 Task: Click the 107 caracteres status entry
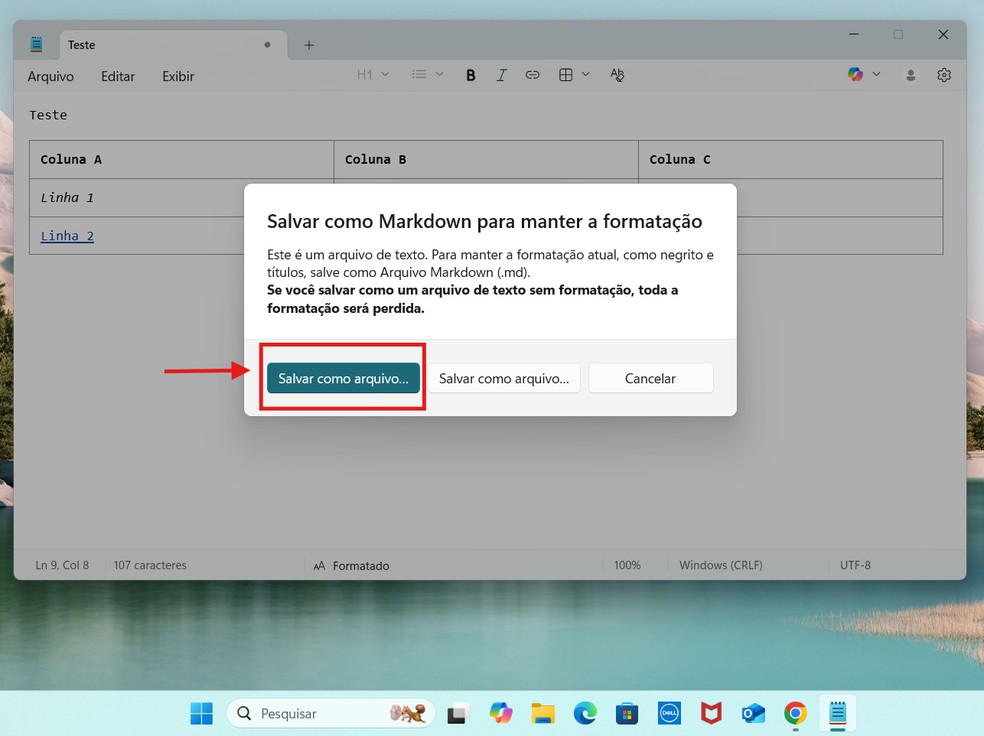150,565
